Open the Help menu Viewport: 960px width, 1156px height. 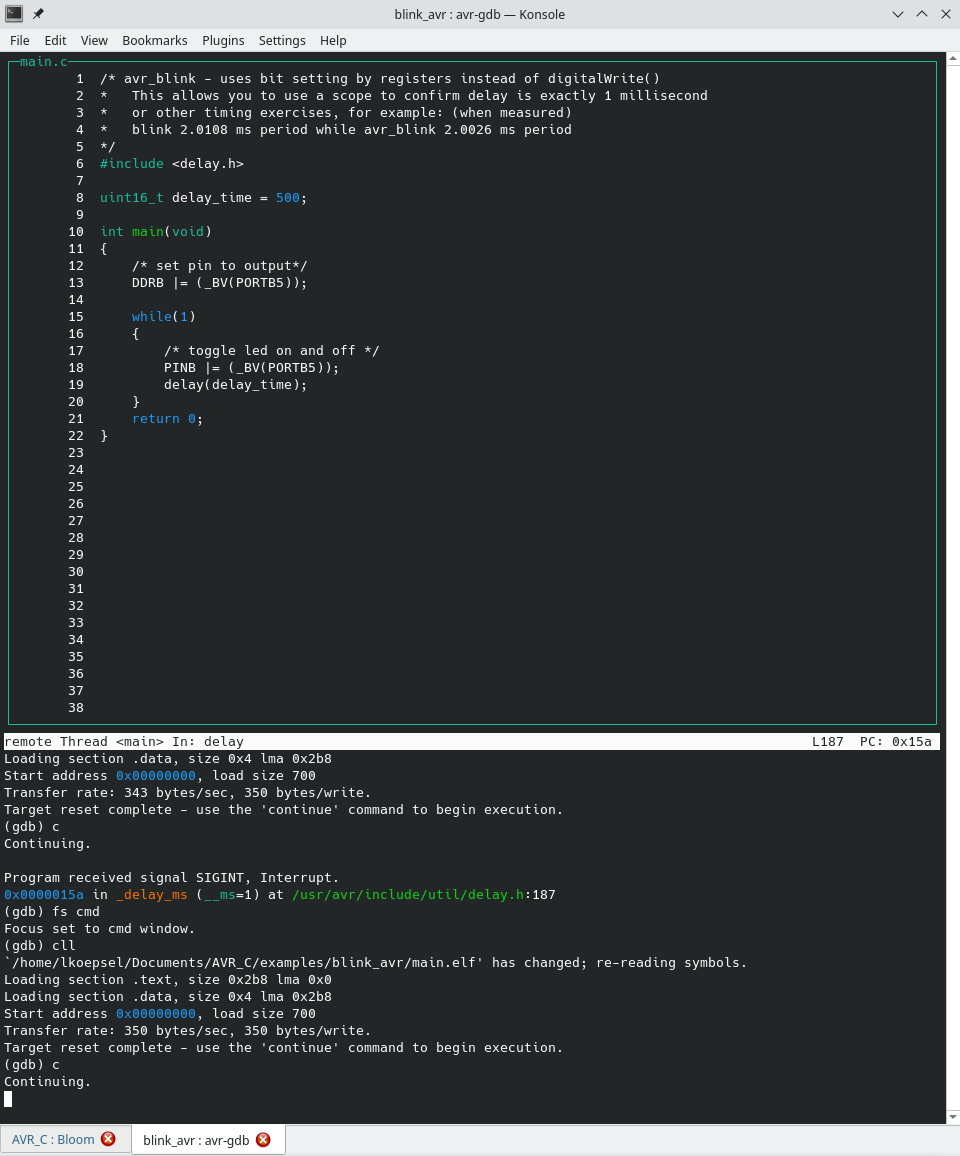pyautogui.click(x=333, y=41)
